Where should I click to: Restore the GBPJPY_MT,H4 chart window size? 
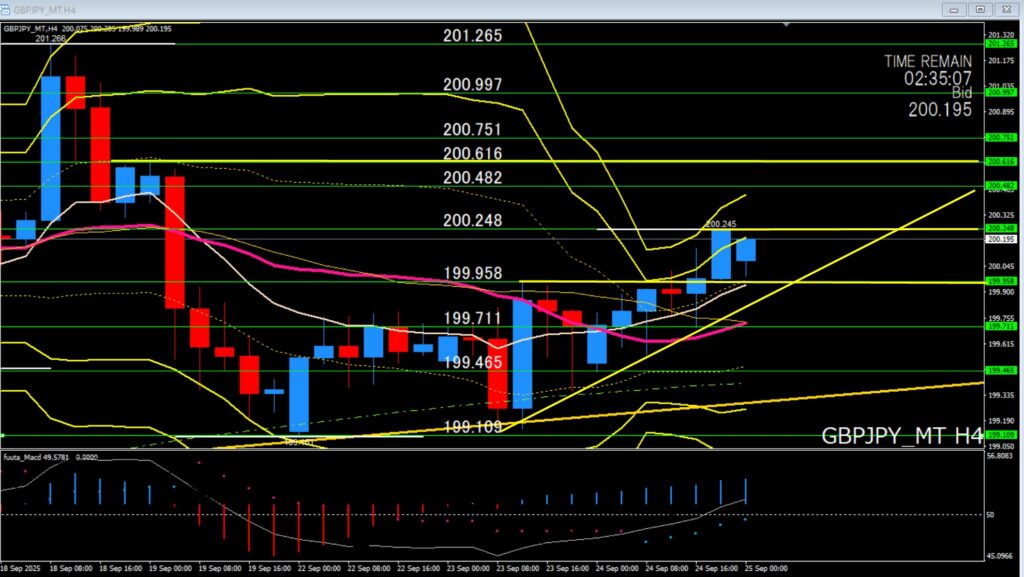pos(980,9)
